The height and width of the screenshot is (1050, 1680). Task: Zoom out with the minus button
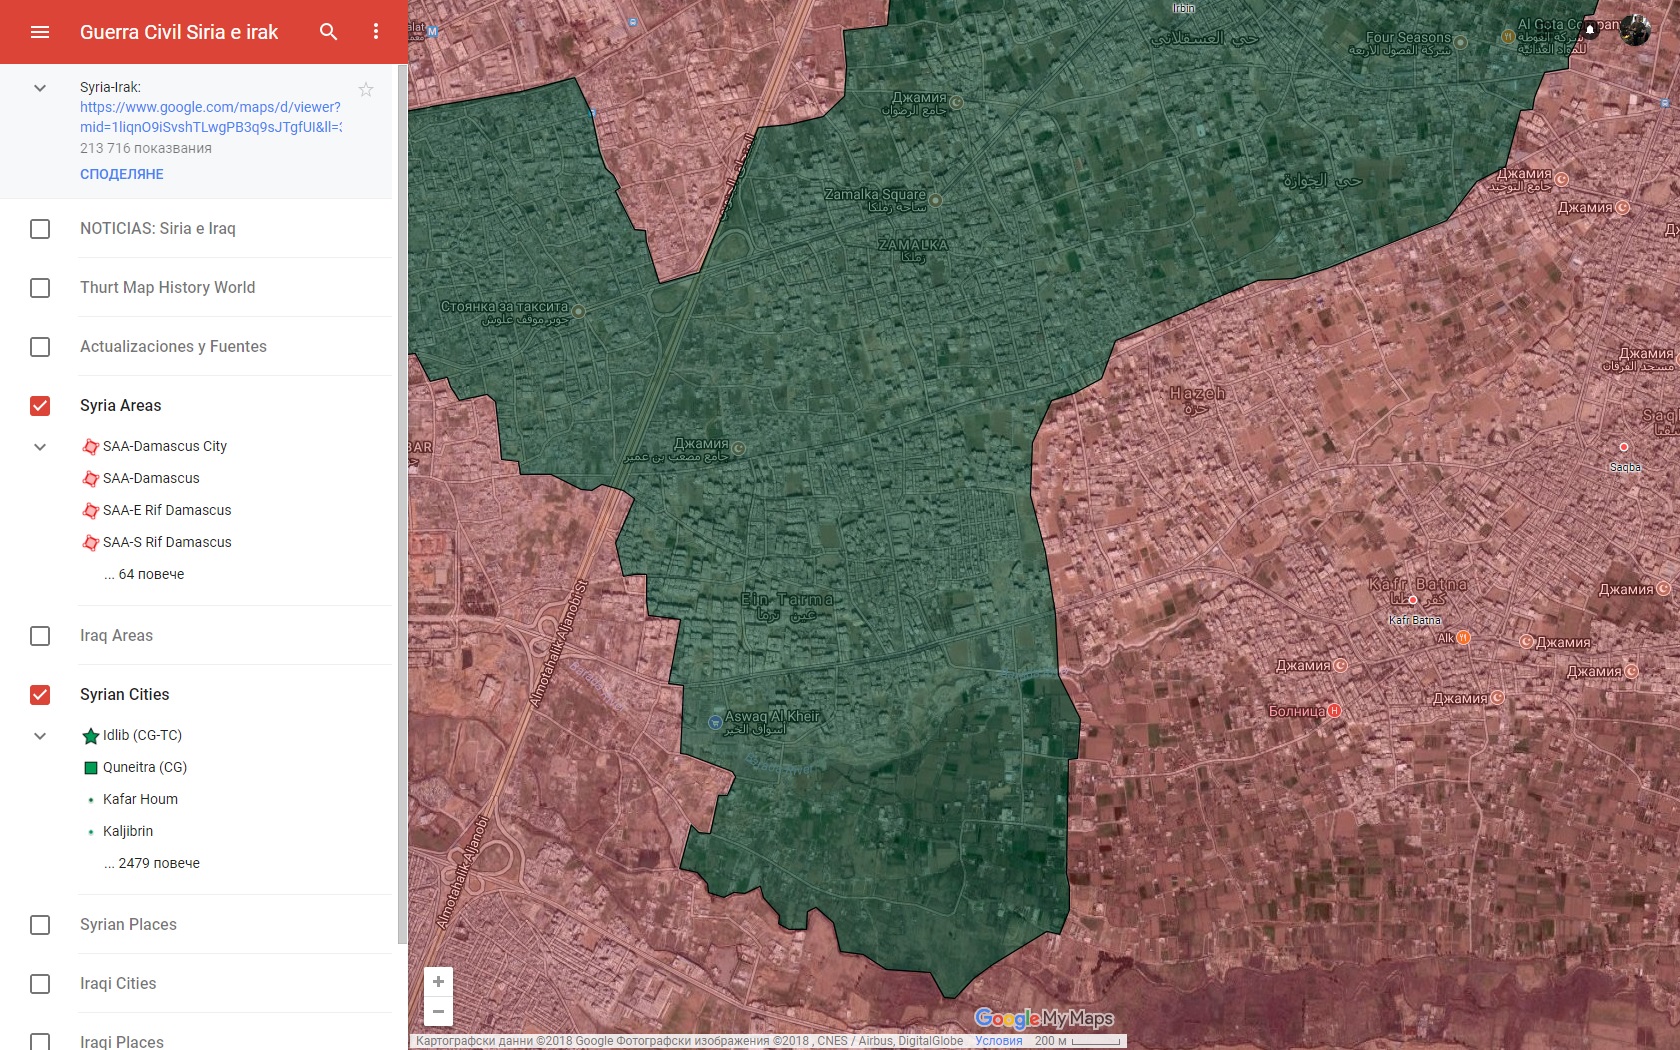[438, 1011]
